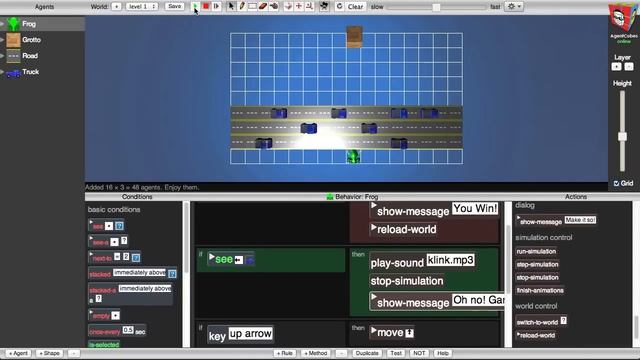The height and width of the screenshot is (360, 640).
Task: Click the '+ Agent' button
Action: click(18, 353)
